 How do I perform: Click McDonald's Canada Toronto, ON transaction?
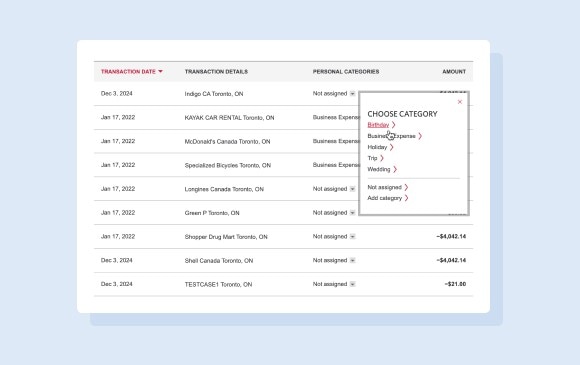(x=227, y=141)
